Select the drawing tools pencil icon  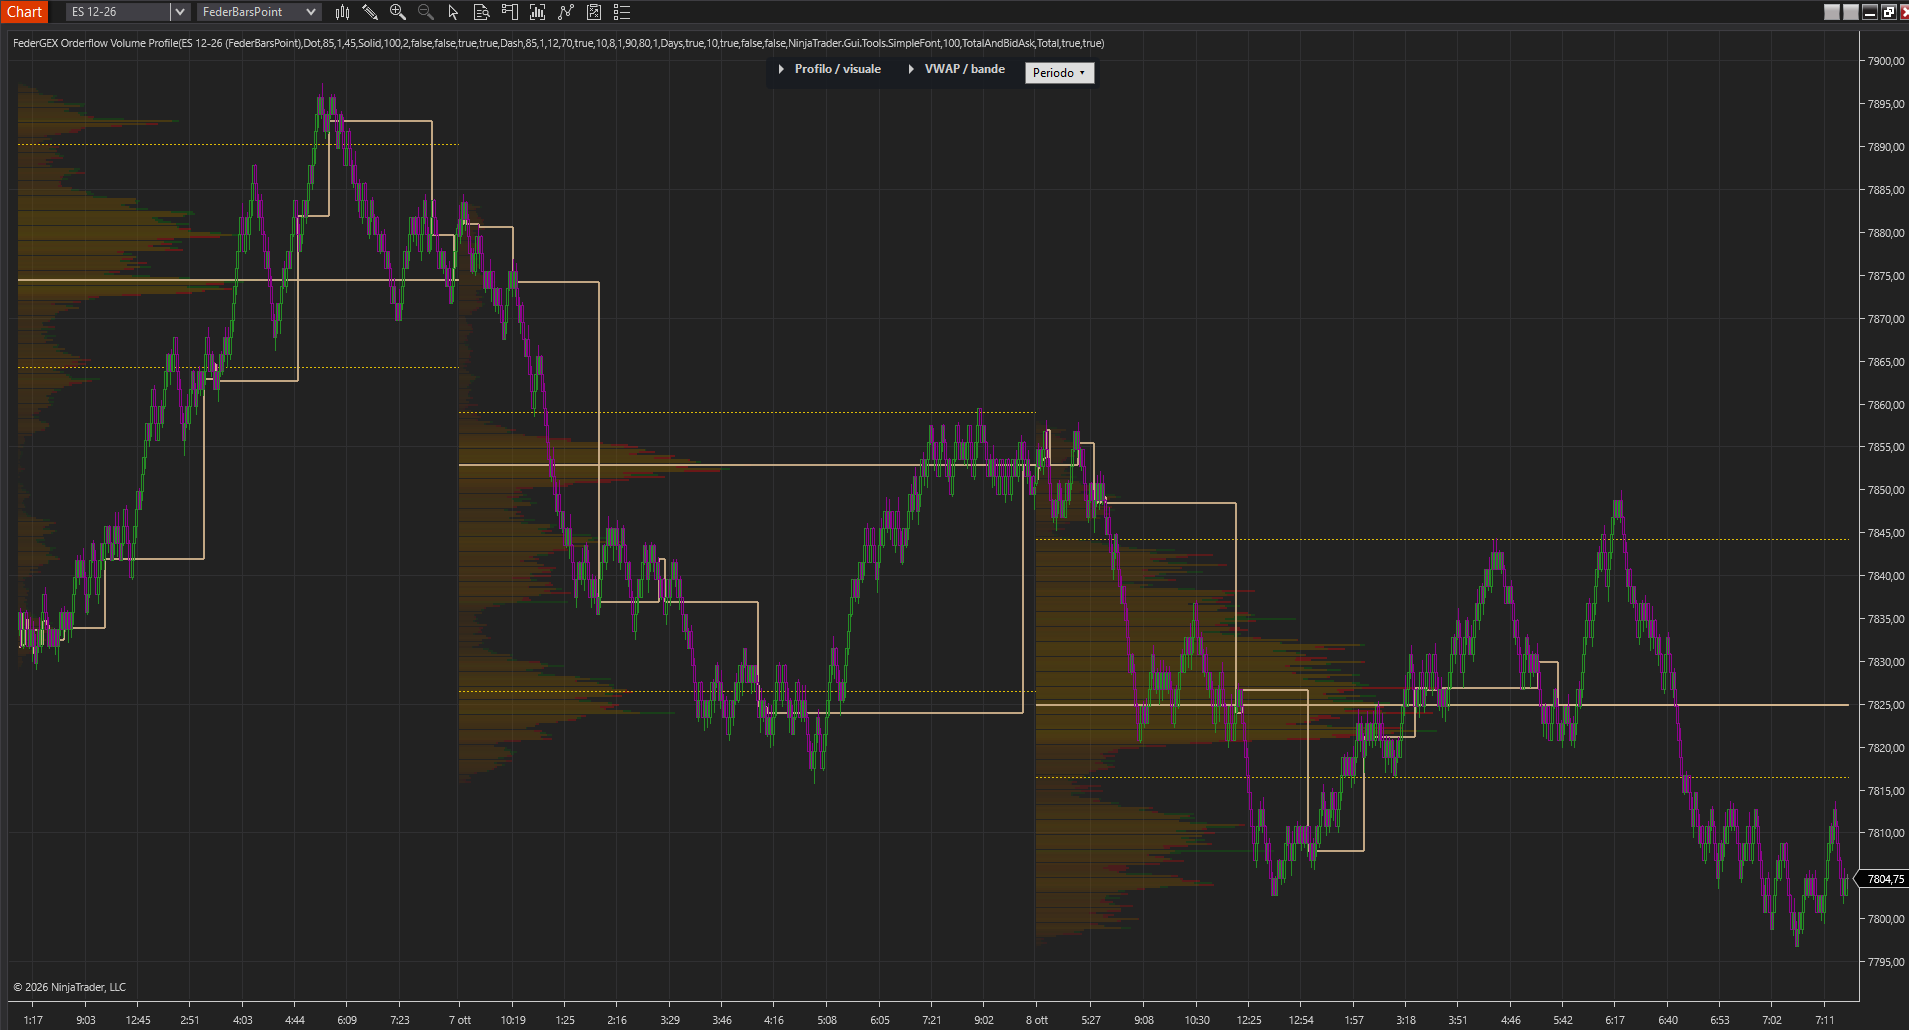[x=370, y=12]
